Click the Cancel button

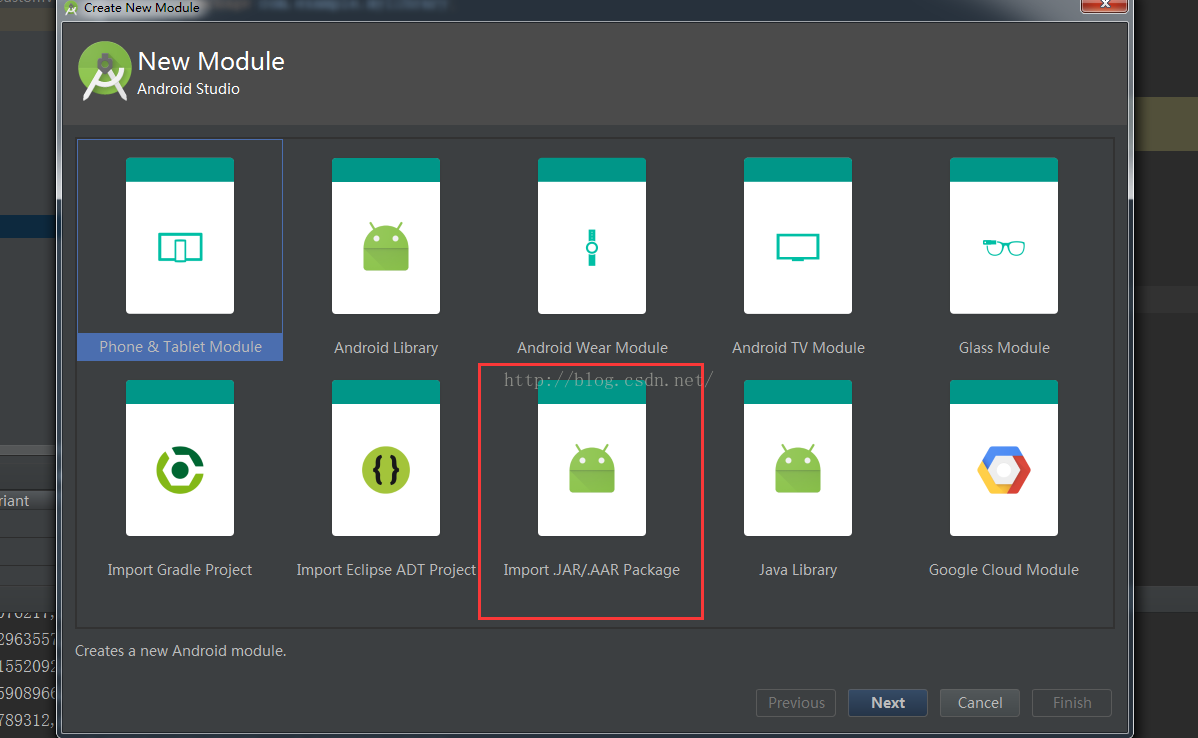pyautogui.click(x=979, y=703)
